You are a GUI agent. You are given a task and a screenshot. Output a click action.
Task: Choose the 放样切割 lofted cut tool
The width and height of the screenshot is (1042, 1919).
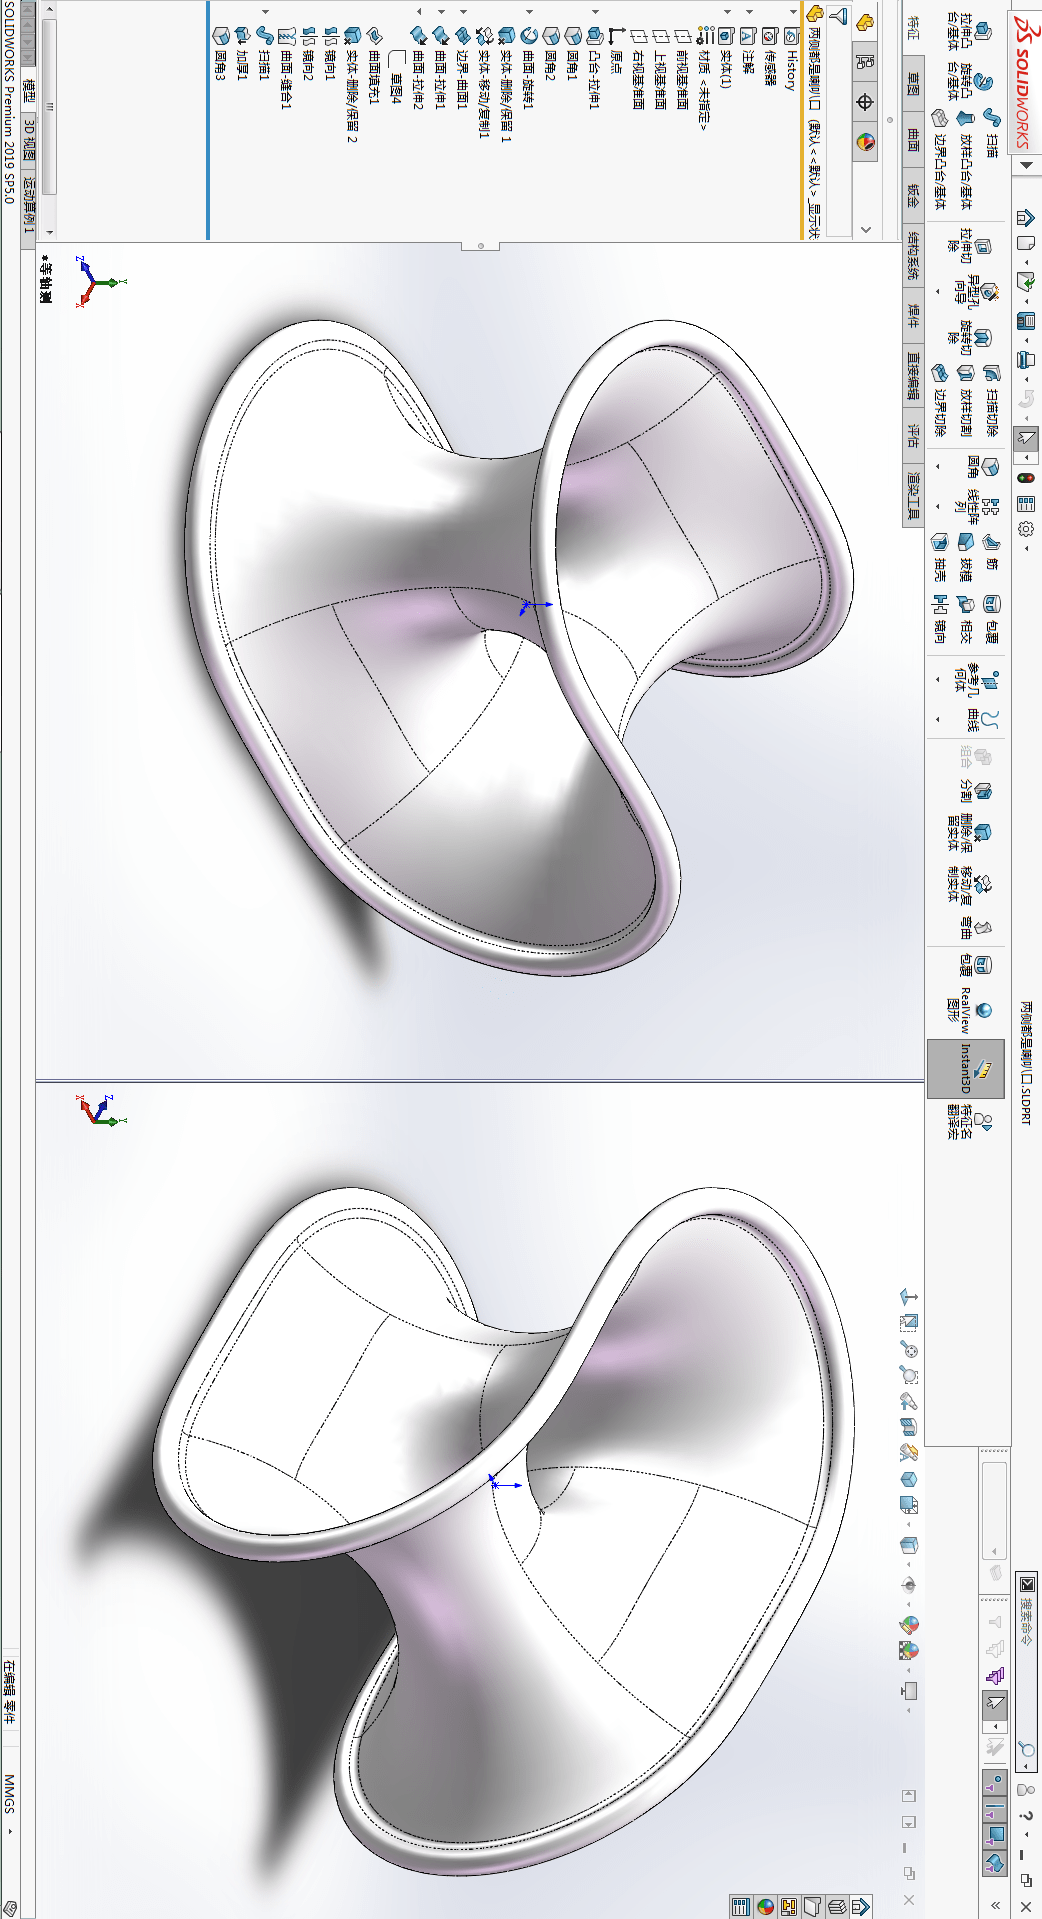coord(965,401)
